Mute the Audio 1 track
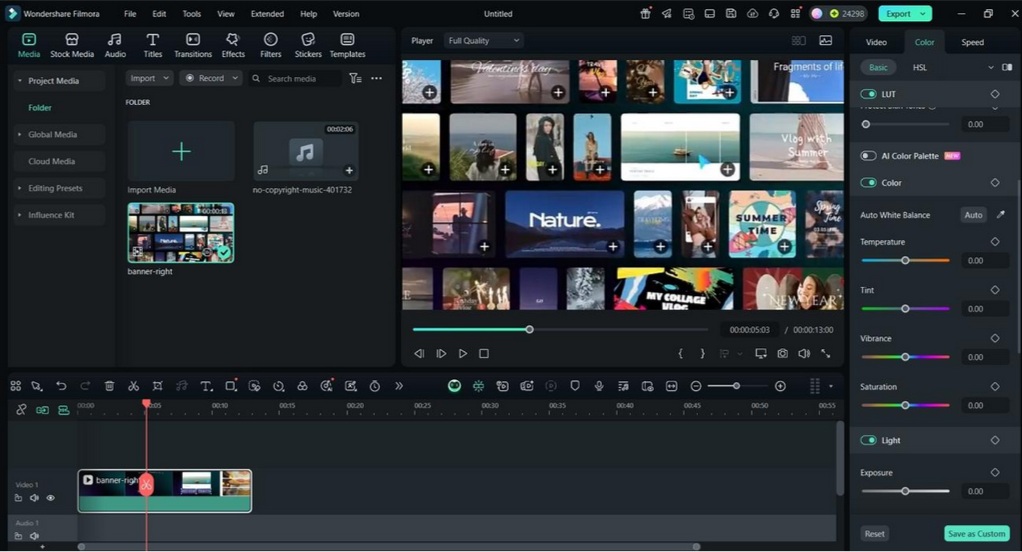Screen dimensions: 1022x552 point(35,536)
